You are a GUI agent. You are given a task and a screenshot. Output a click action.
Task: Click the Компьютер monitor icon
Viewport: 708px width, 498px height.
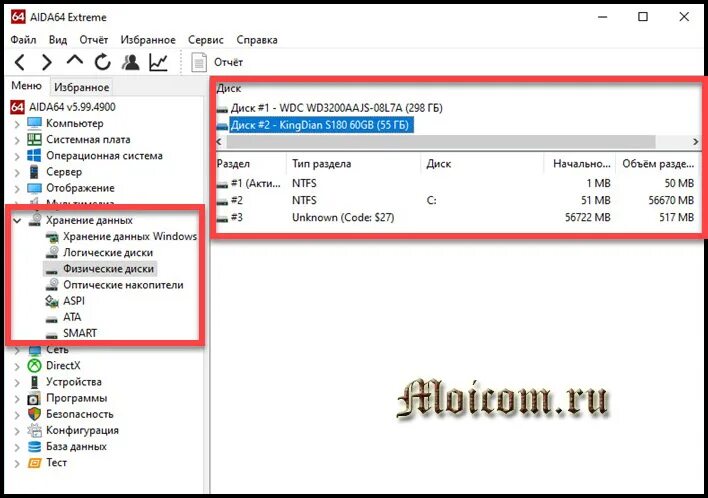point(34,123)
